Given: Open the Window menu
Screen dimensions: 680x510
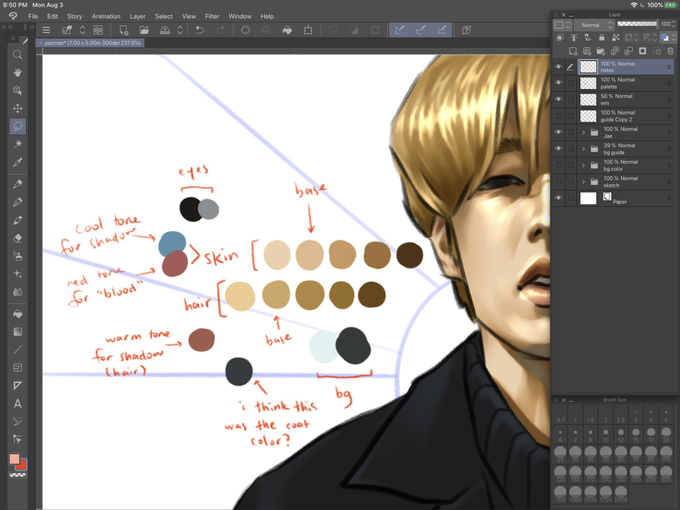Looking at the screenshot, I should pyautogui.click(x=240, y=16).
